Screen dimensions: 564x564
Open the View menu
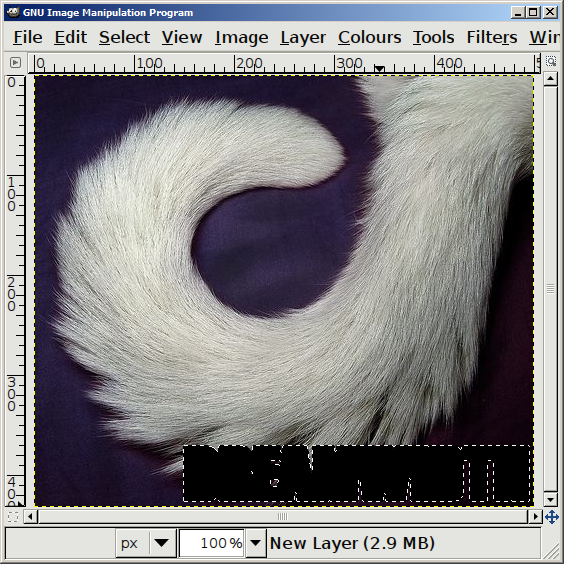click(x=182, y=37)
